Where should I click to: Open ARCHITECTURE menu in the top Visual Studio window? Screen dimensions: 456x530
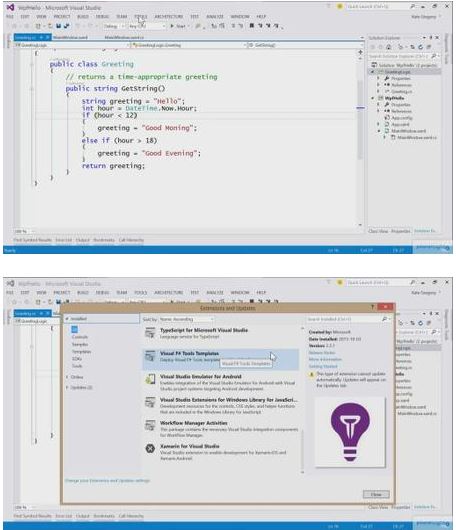[168, 16]
